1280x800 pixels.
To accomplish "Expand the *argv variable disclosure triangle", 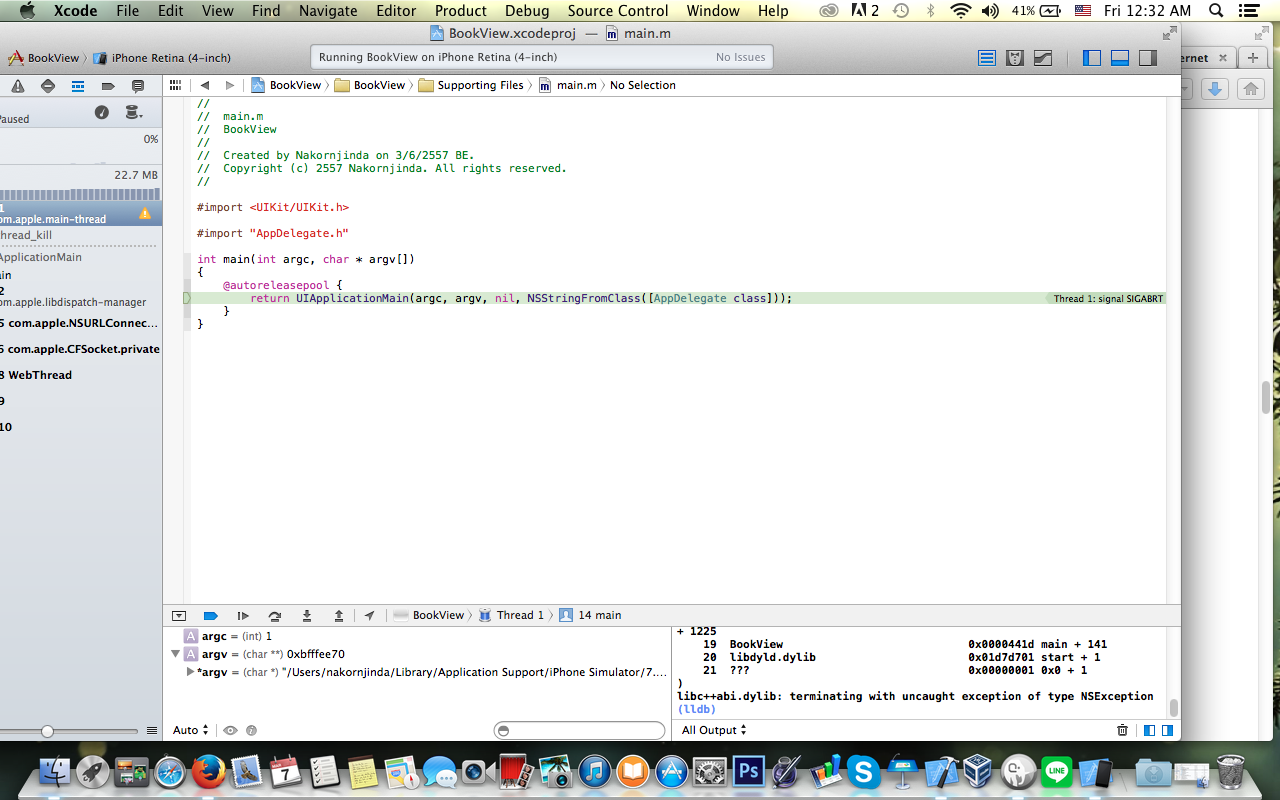I will pyautogui.click(x=190, y=672).
